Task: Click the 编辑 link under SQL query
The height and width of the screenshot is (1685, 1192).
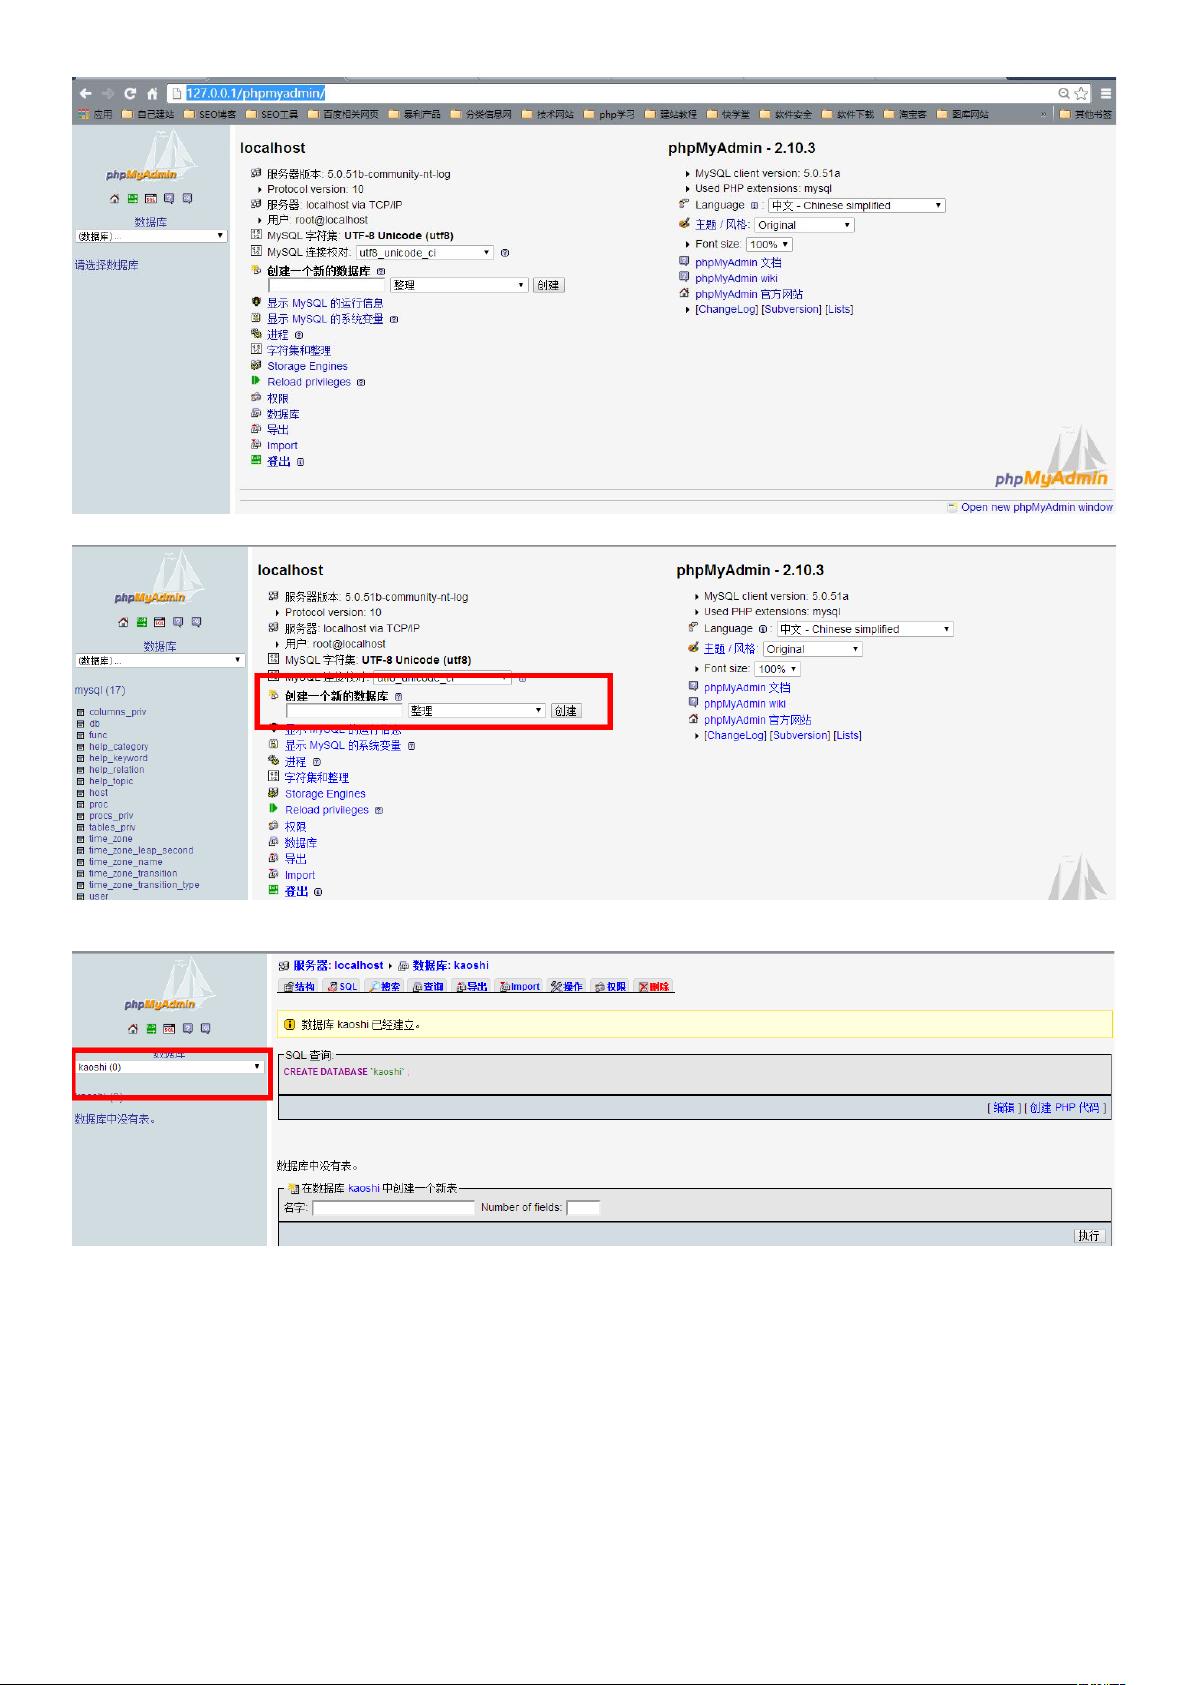Action: coord(1004,1108)
